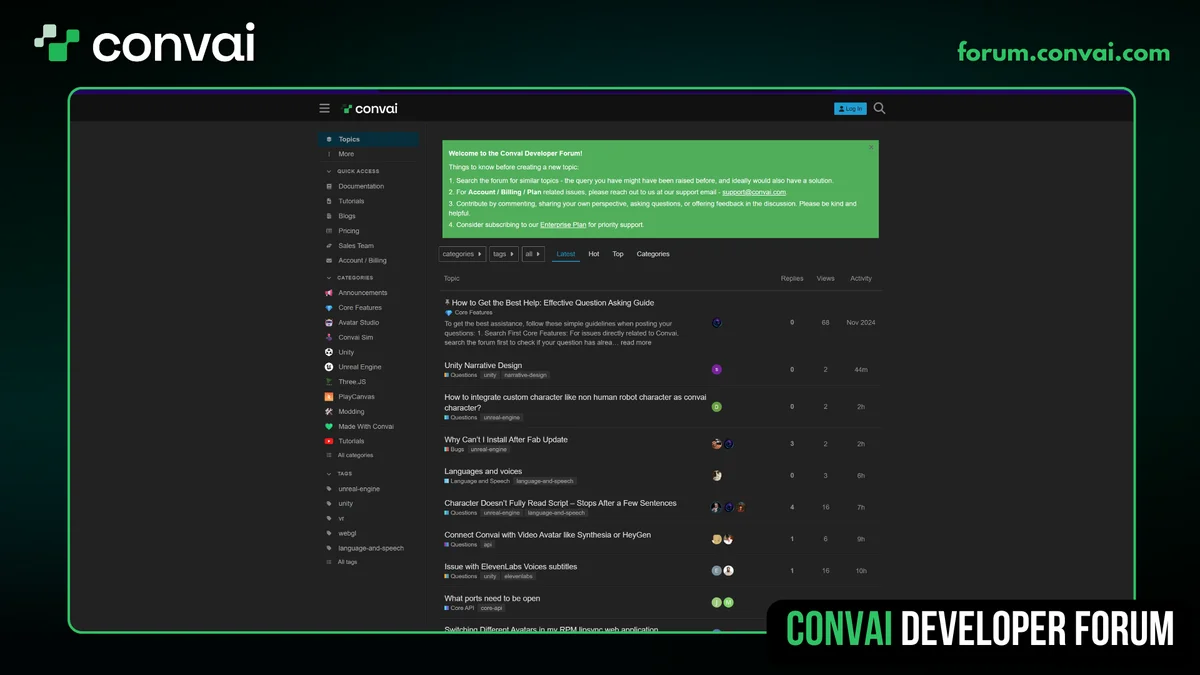This screenshot has width=1200, height=675.
Task: Select the Unreal Engine category icon
Action: pyautogui.click(x=329, y=367)
